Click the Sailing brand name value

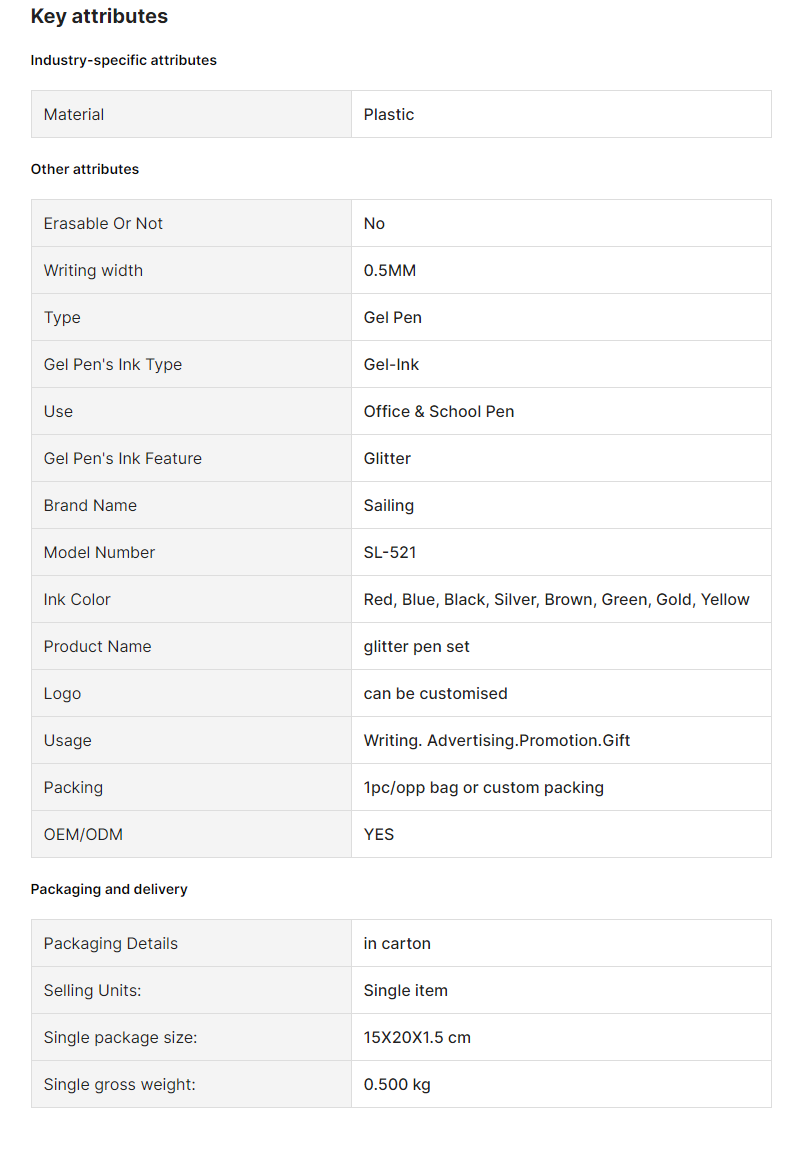[x=388, y=506]
